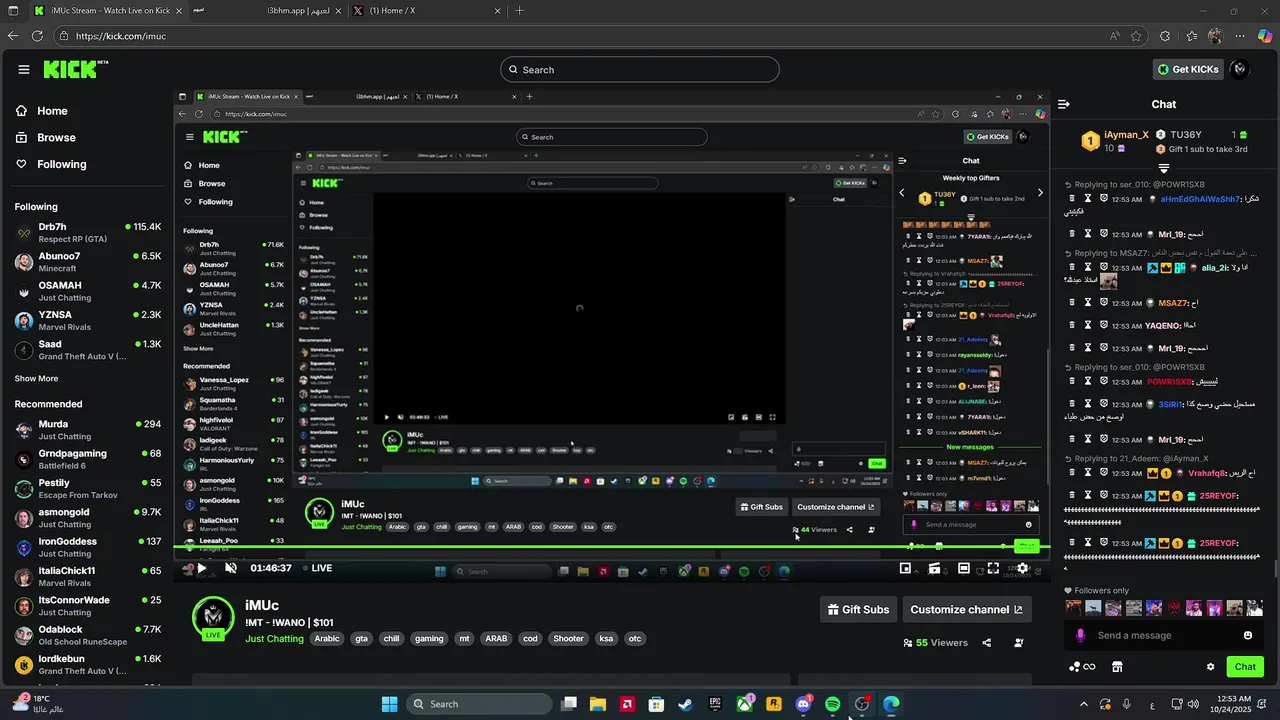This screenshot has height=720, width=1280.
Task: Open the weather widget on the taskbar
Action: coord(40,704)
